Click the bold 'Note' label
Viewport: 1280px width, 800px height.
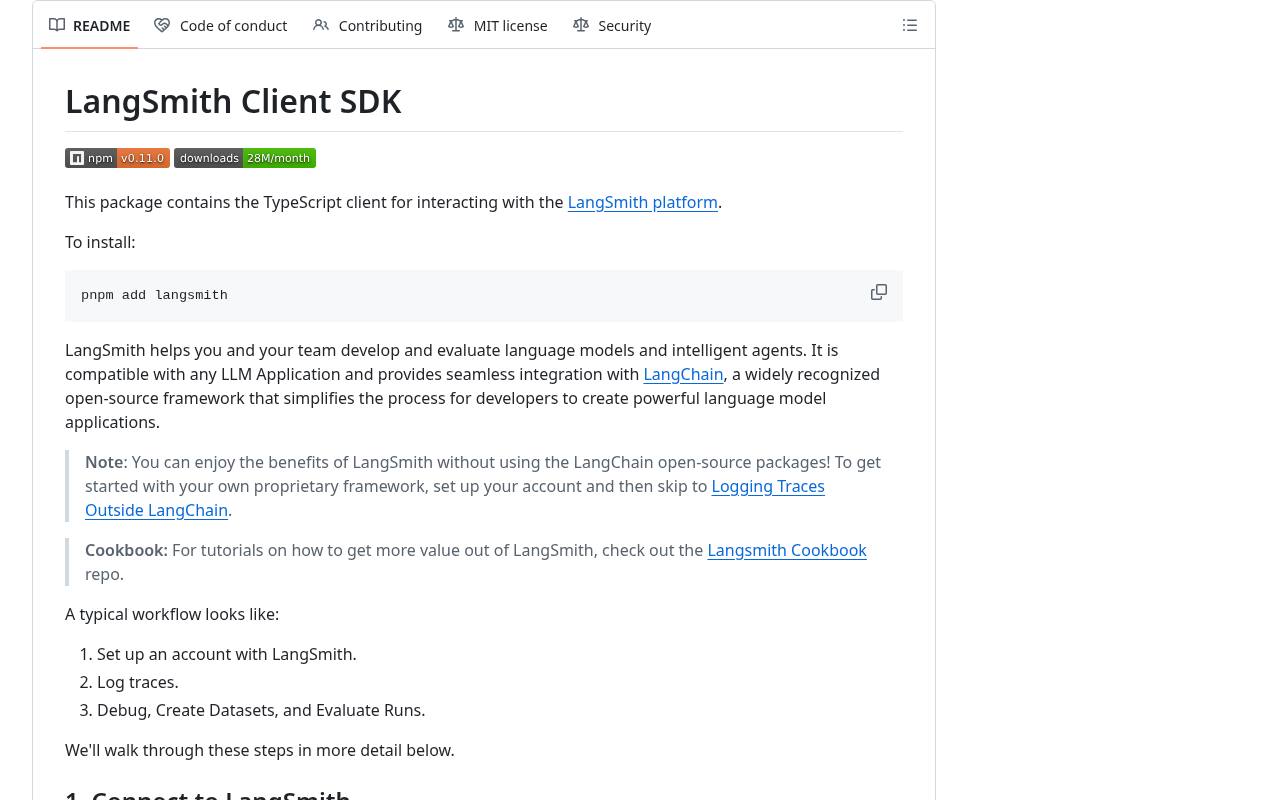point(104,462)
